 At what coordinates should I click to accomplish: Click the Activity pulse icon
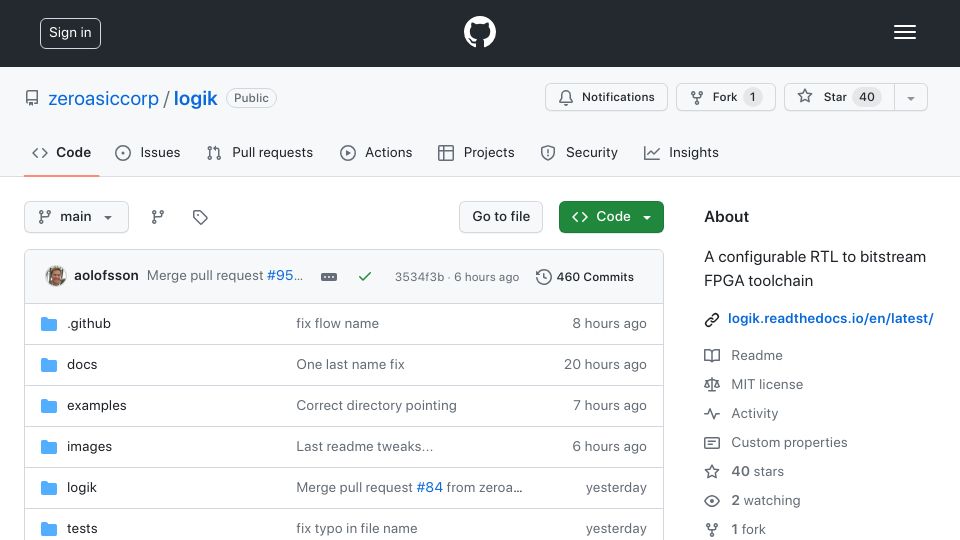point(711,414)
